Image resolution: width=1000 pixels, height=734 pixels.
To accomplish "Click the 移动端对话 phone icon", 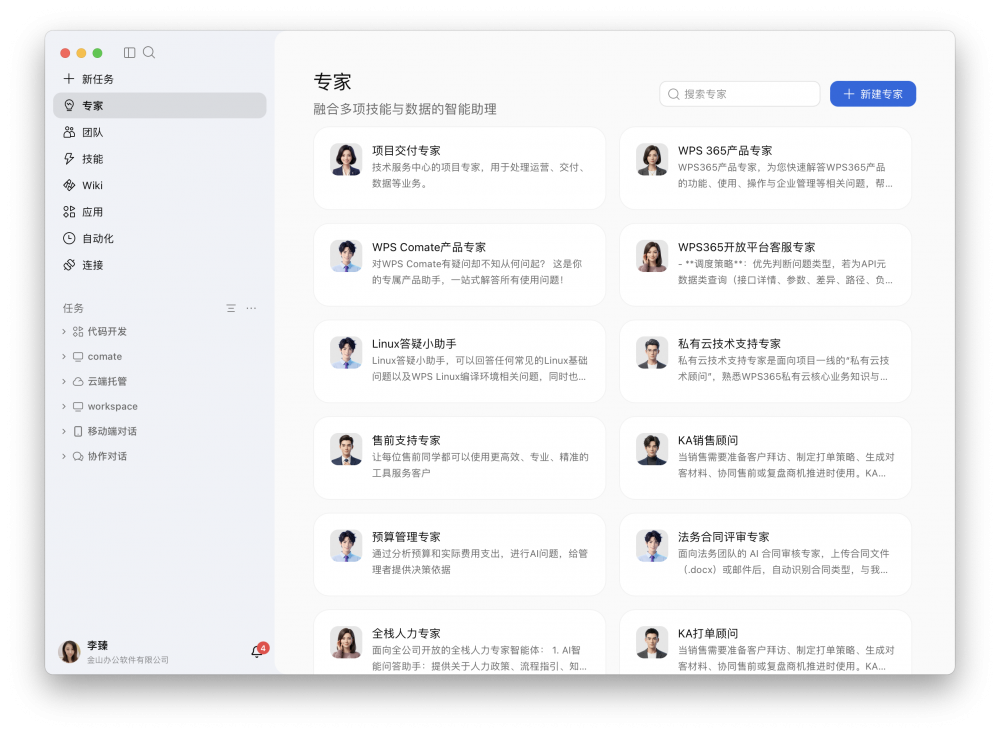I will [78, 431].
